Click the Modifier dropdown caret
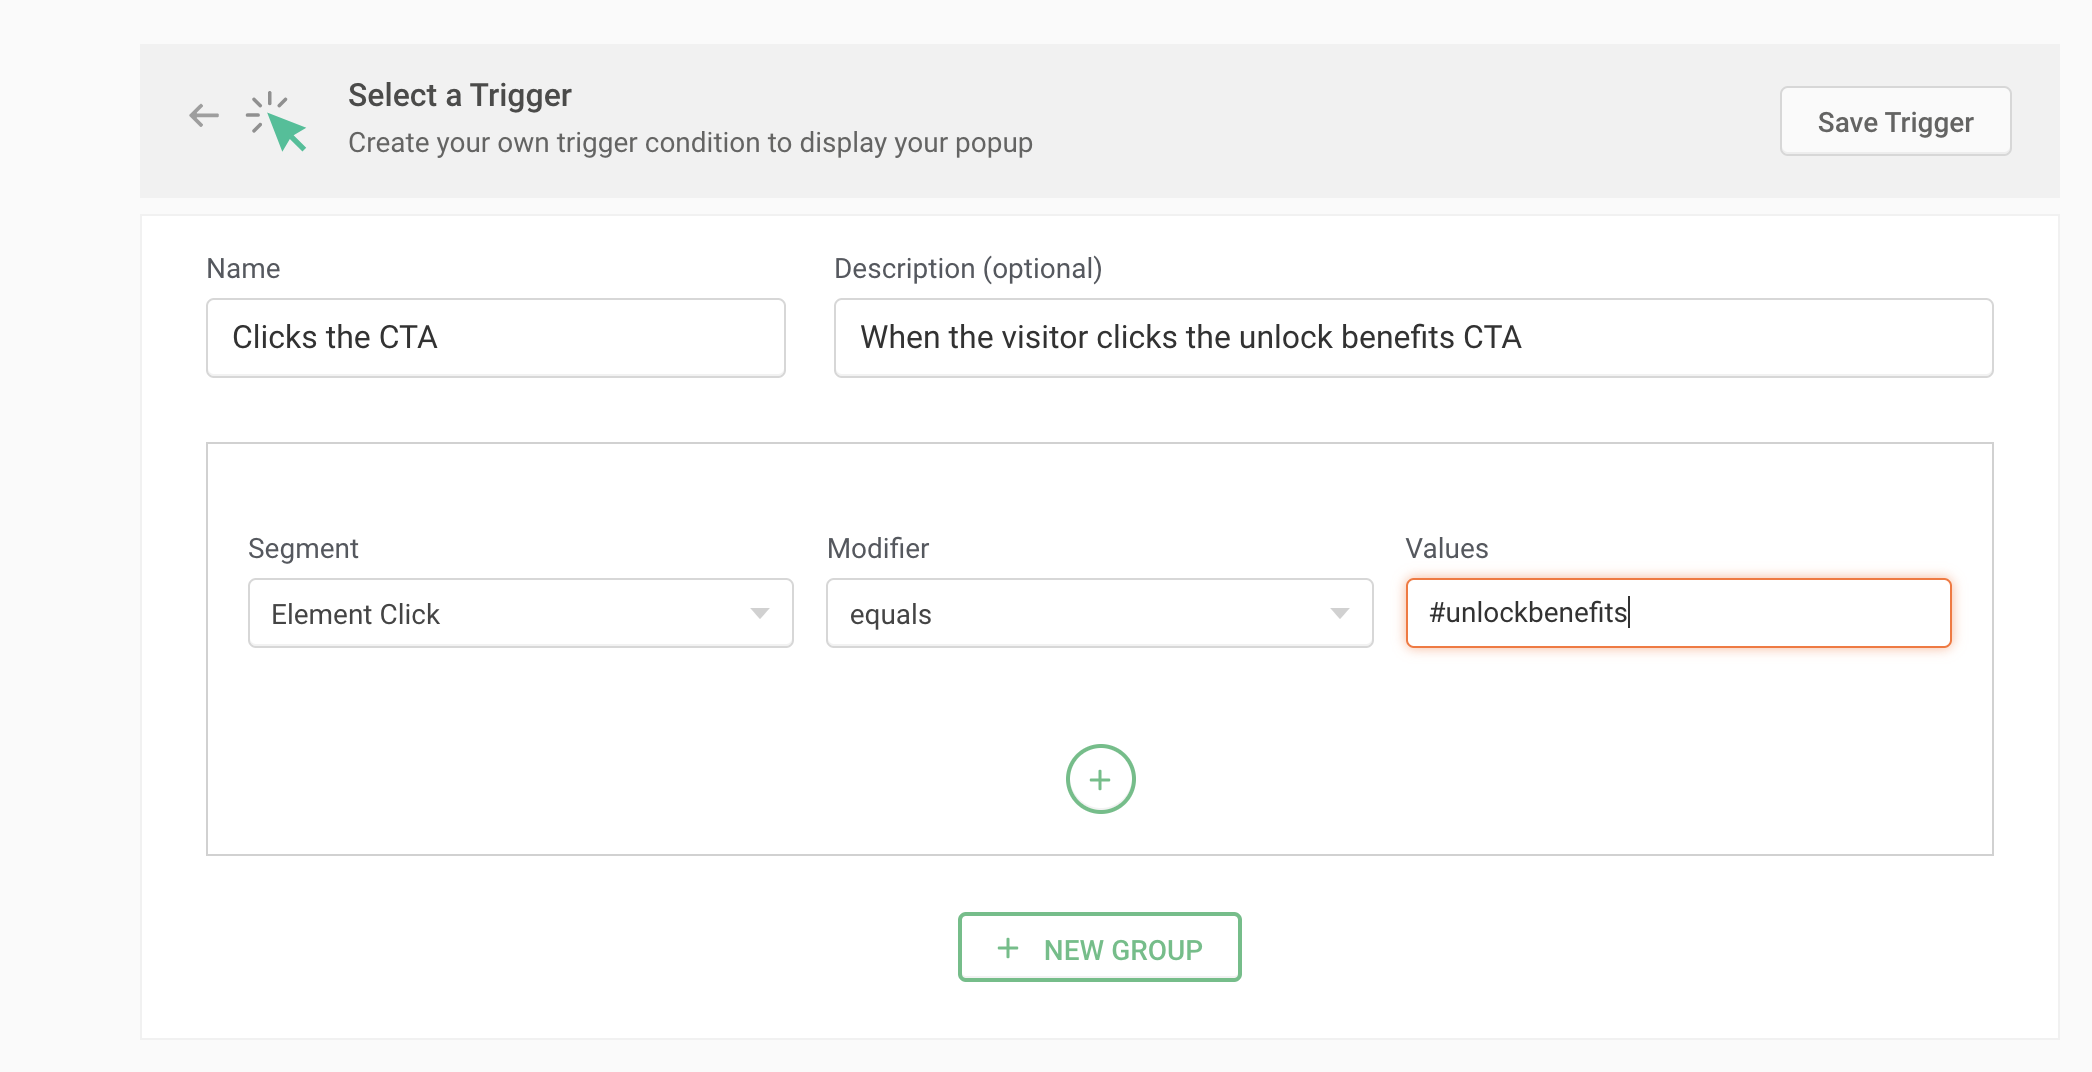 (1339, 613)
